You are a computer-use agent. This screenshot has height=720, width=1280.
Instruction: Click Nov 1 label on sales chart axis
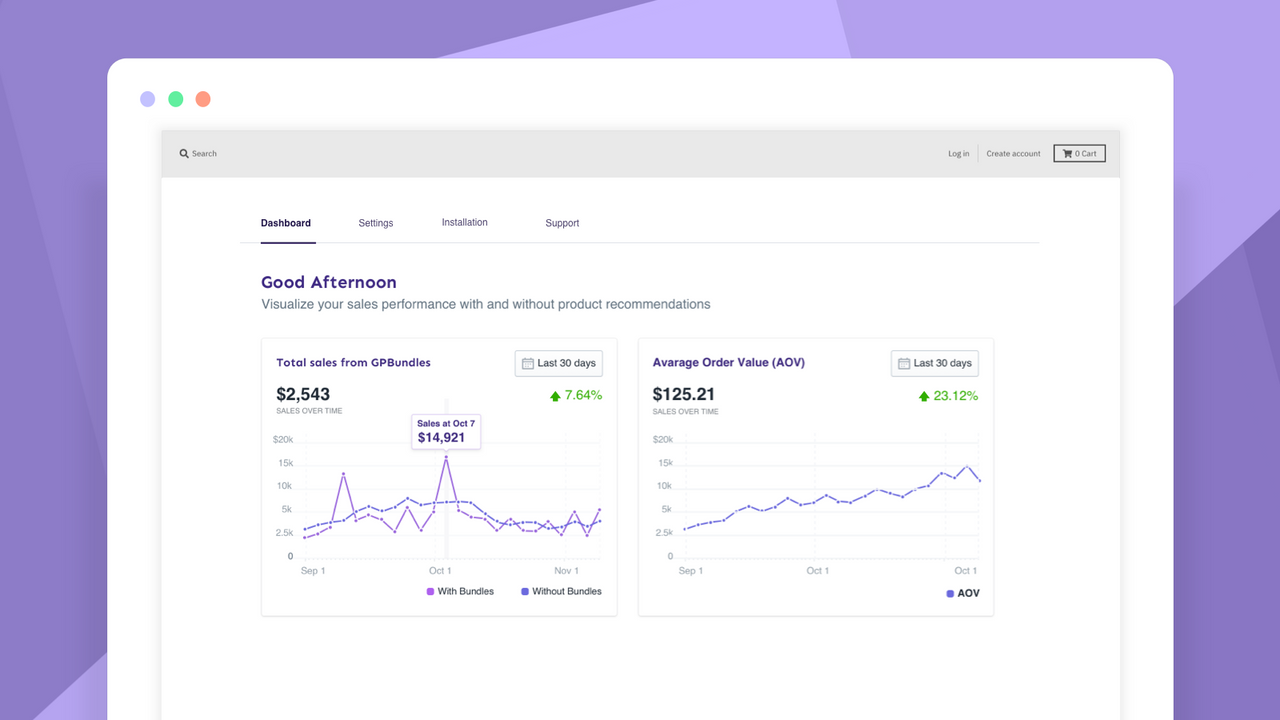click(x=566, y=571)
